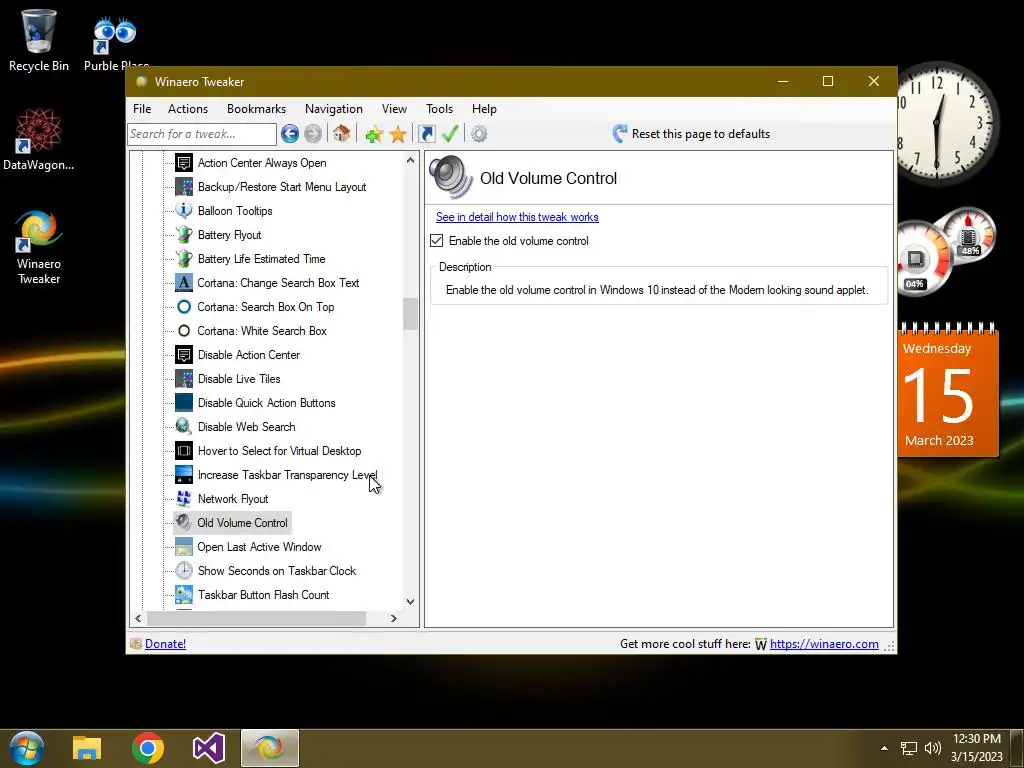Uncheck Enable the old volume control
The height and width of the screenshot is (768, 1024).
click(x=437, y=240)
